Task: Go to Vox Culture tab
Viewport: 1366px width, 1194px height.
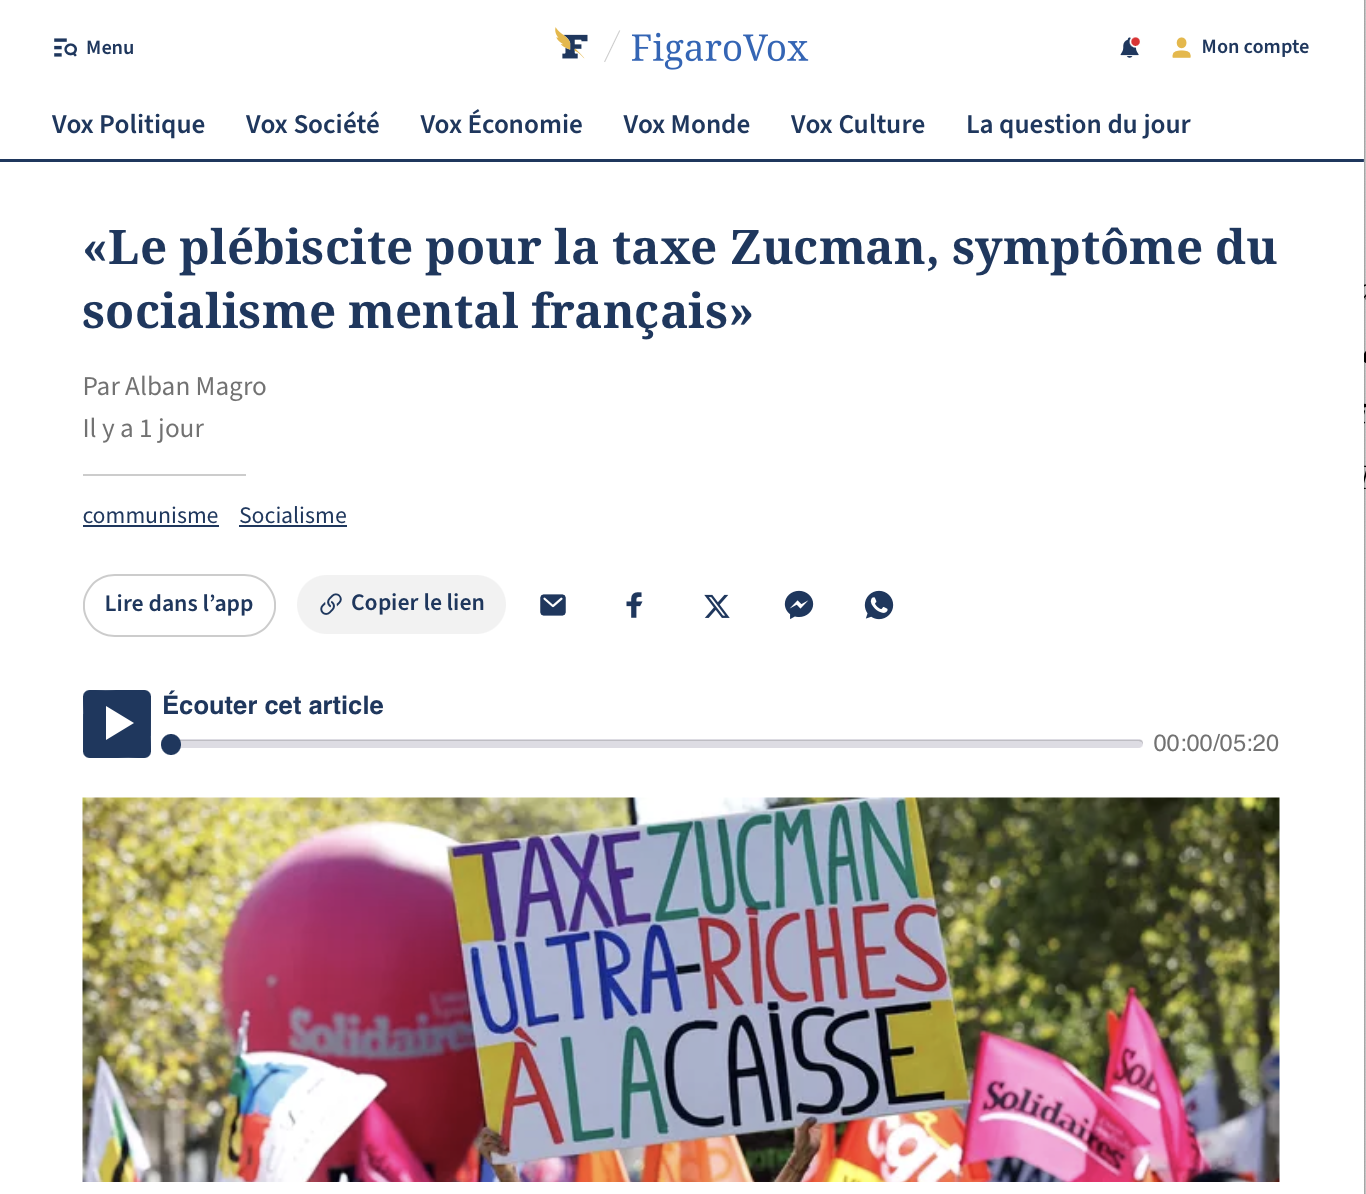Action: click(x=858, y=124)
